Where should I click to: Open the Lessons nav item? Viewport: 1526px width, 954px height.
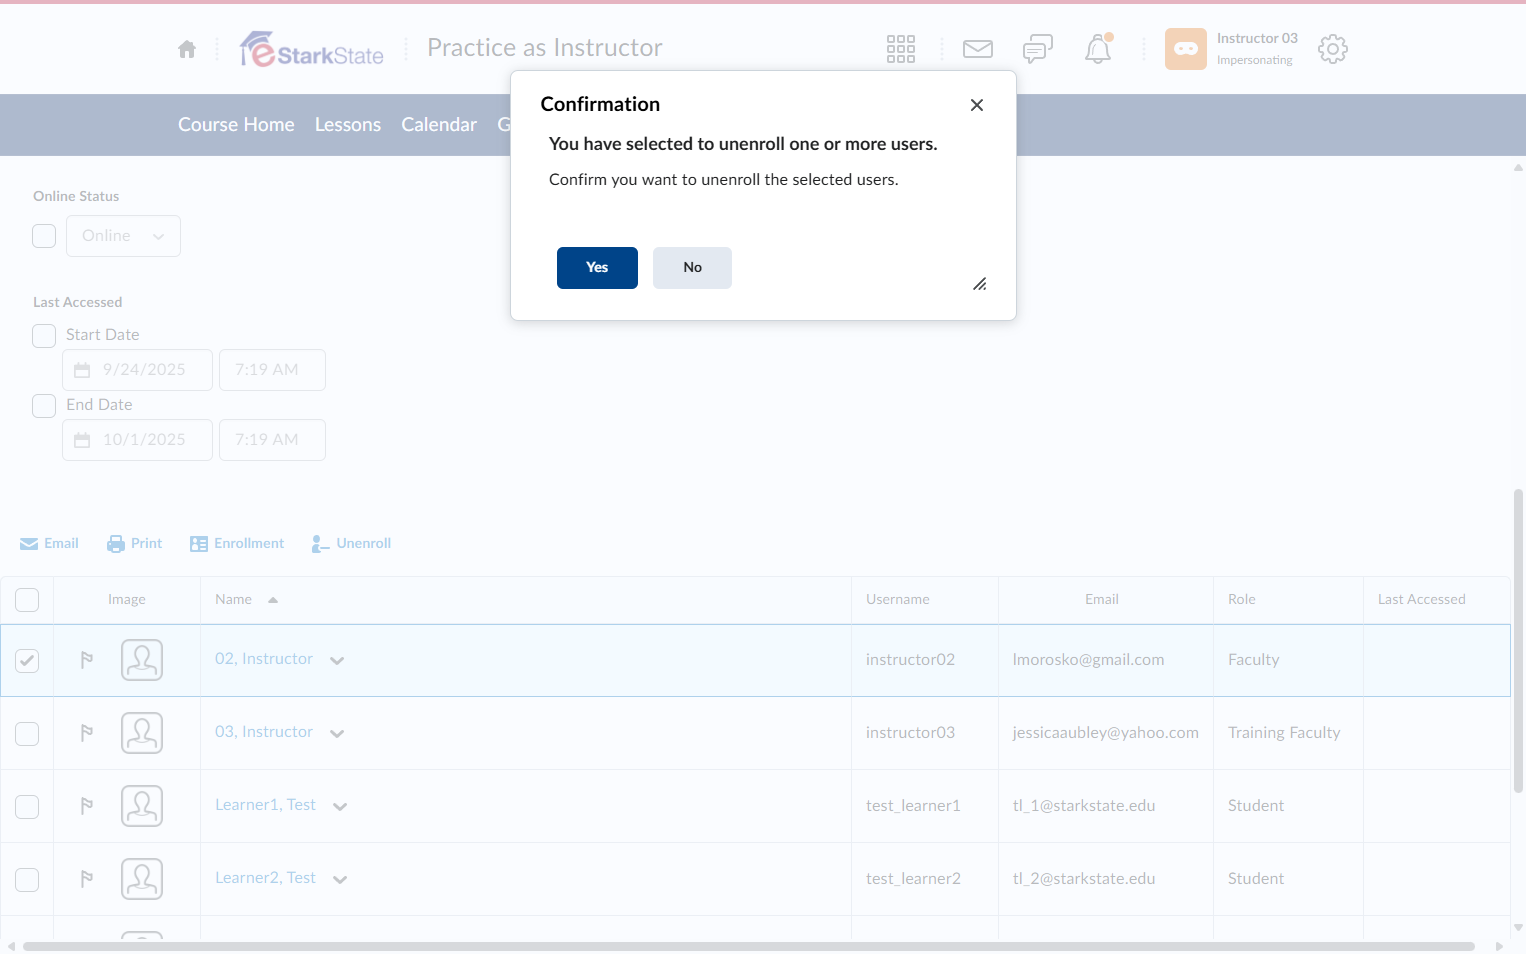point(348,125)
